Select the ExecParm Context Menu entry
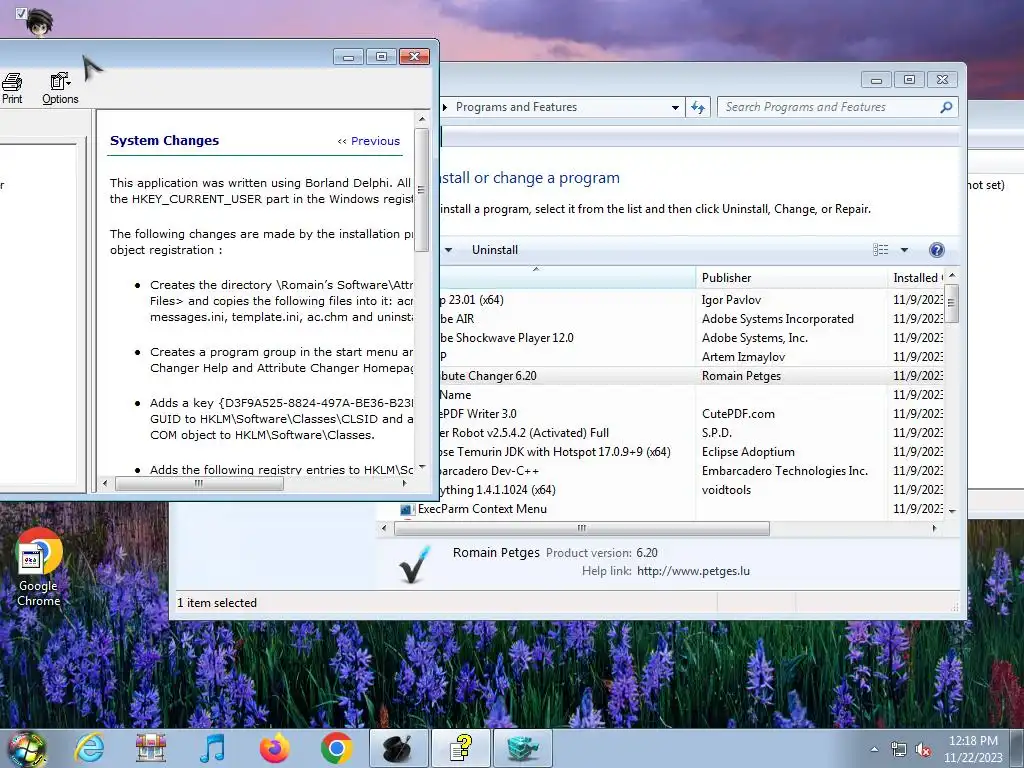This screenshot has height=768, width=1024. click(482, 509)
